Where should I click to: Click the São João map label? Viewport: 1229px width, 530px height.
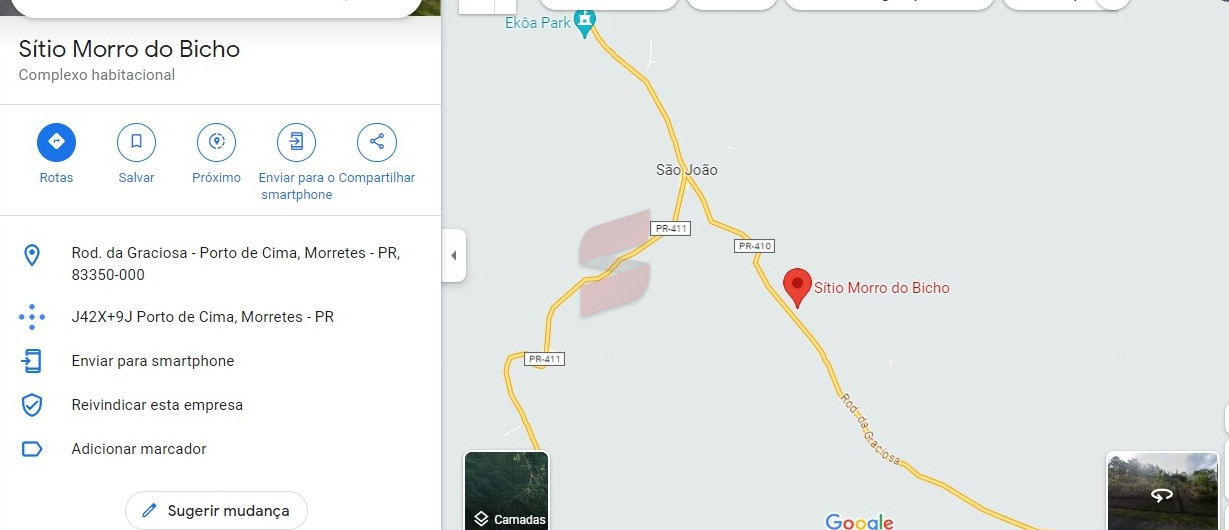point(686,170)
